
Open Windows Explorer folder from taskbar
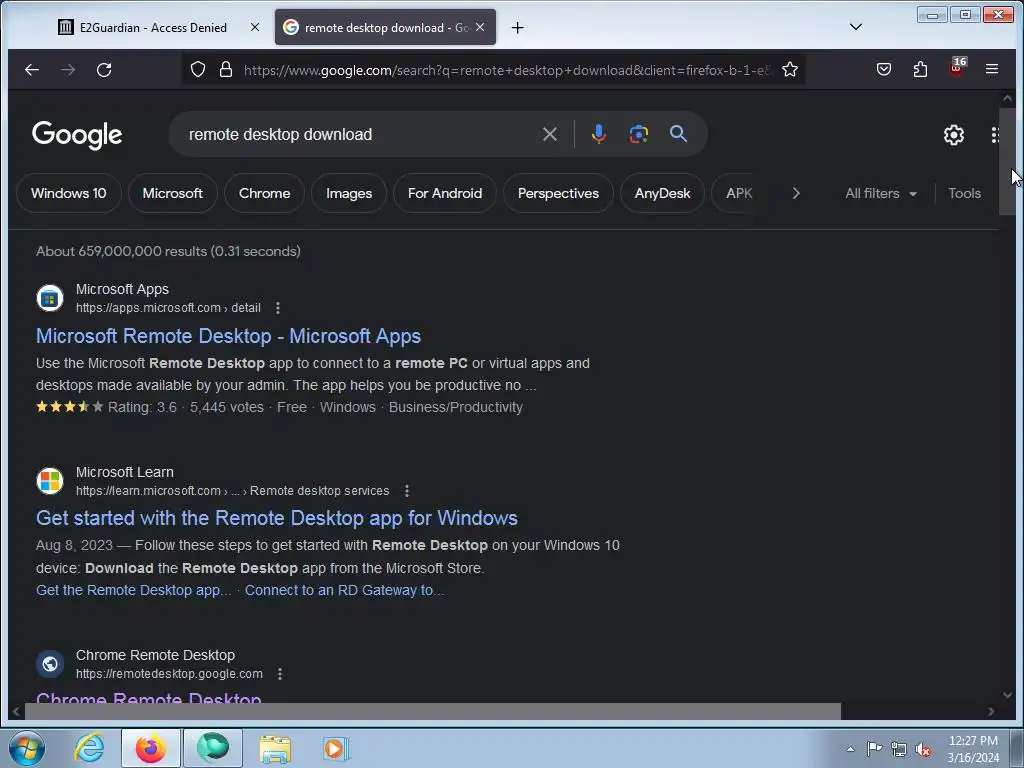[x=275, y=748]
